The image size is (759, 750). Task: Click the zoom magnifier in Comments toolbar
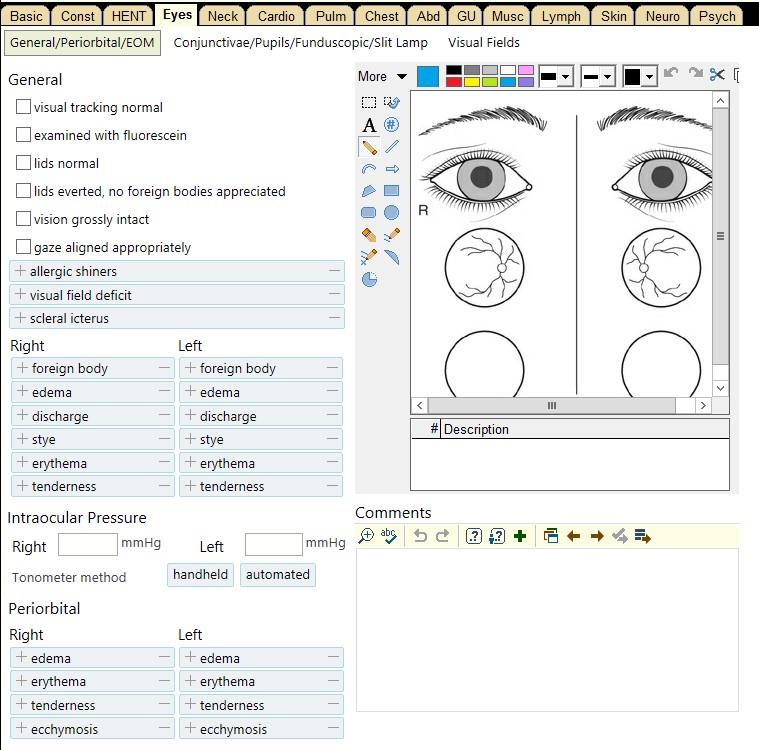366,536
